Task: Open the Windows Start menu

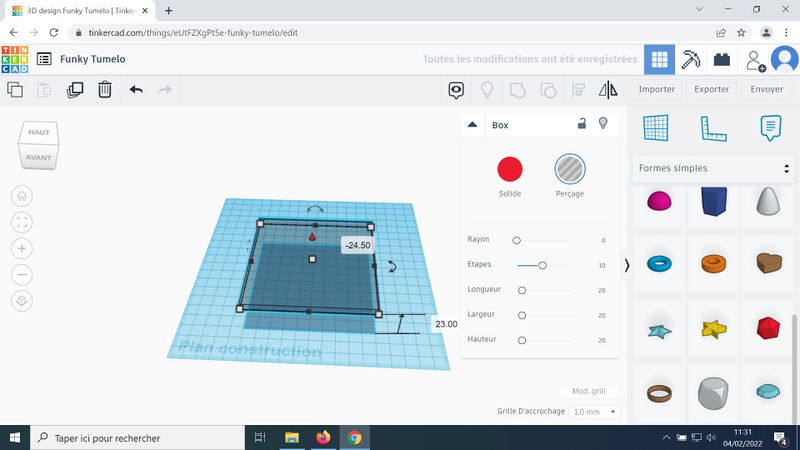Action: 15,438
